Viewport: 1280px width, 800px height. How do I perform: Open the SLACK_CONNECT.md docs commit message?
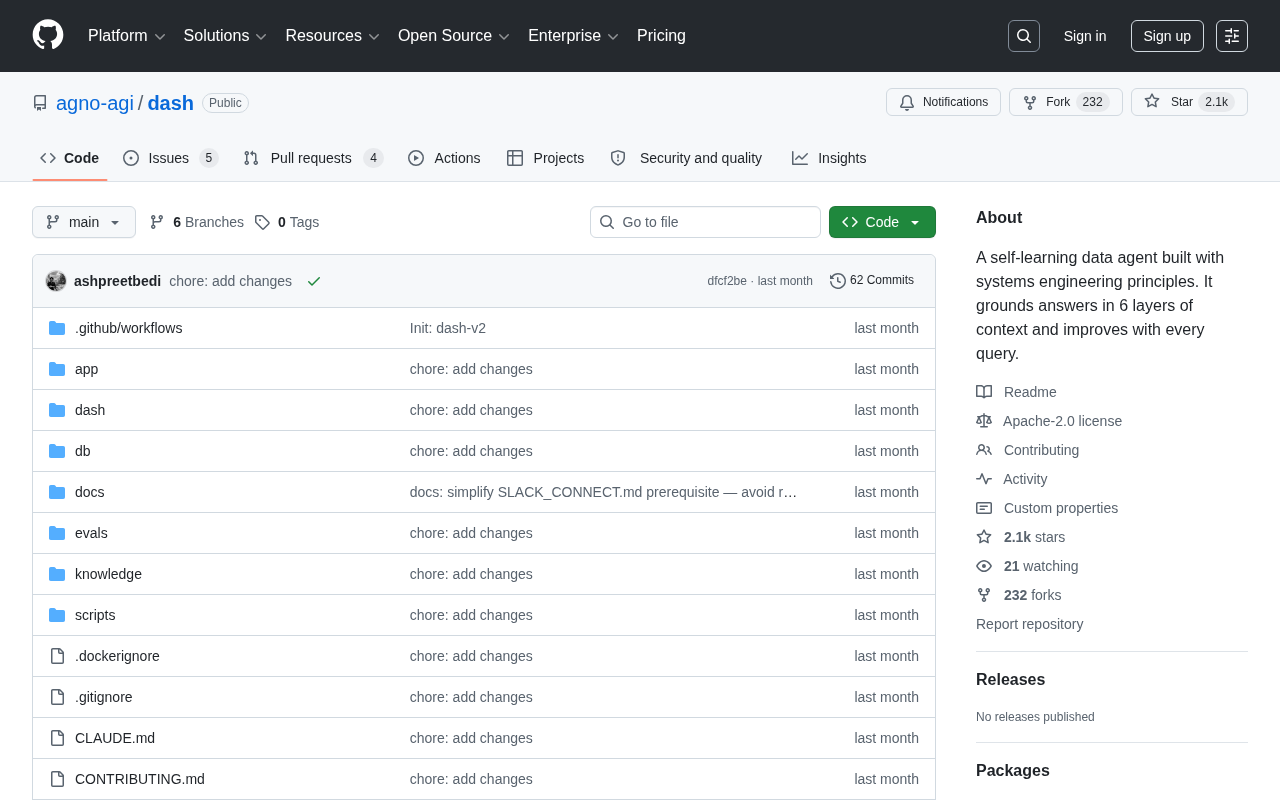(x=604, y=492)
